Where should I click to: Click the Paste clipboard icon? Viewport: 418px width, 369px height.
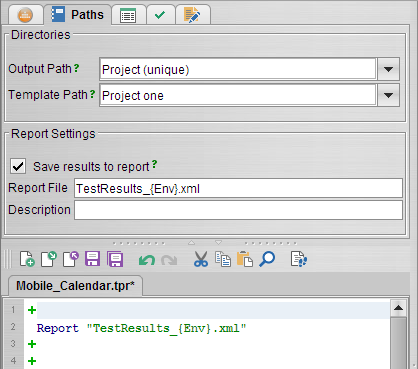pos(245,259)
